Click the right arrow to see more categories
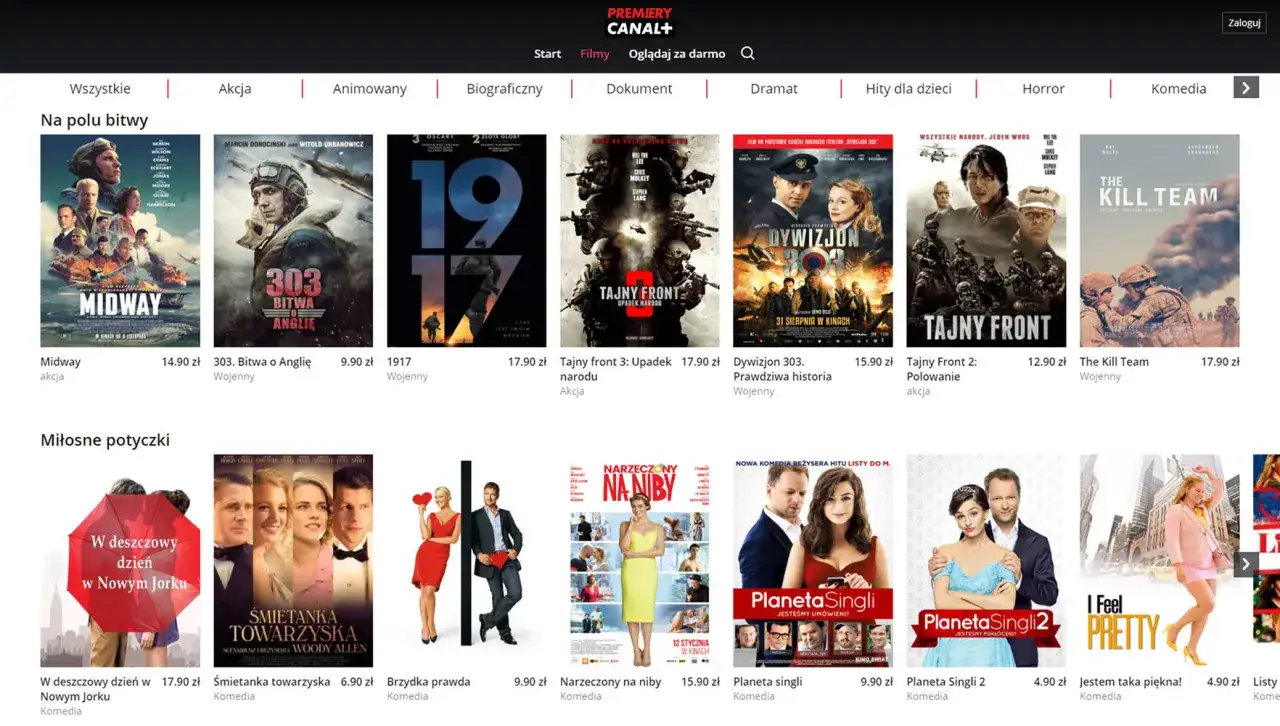Image resolution: width=1280 pixels, height=726 pixels. pos(1245,87)
